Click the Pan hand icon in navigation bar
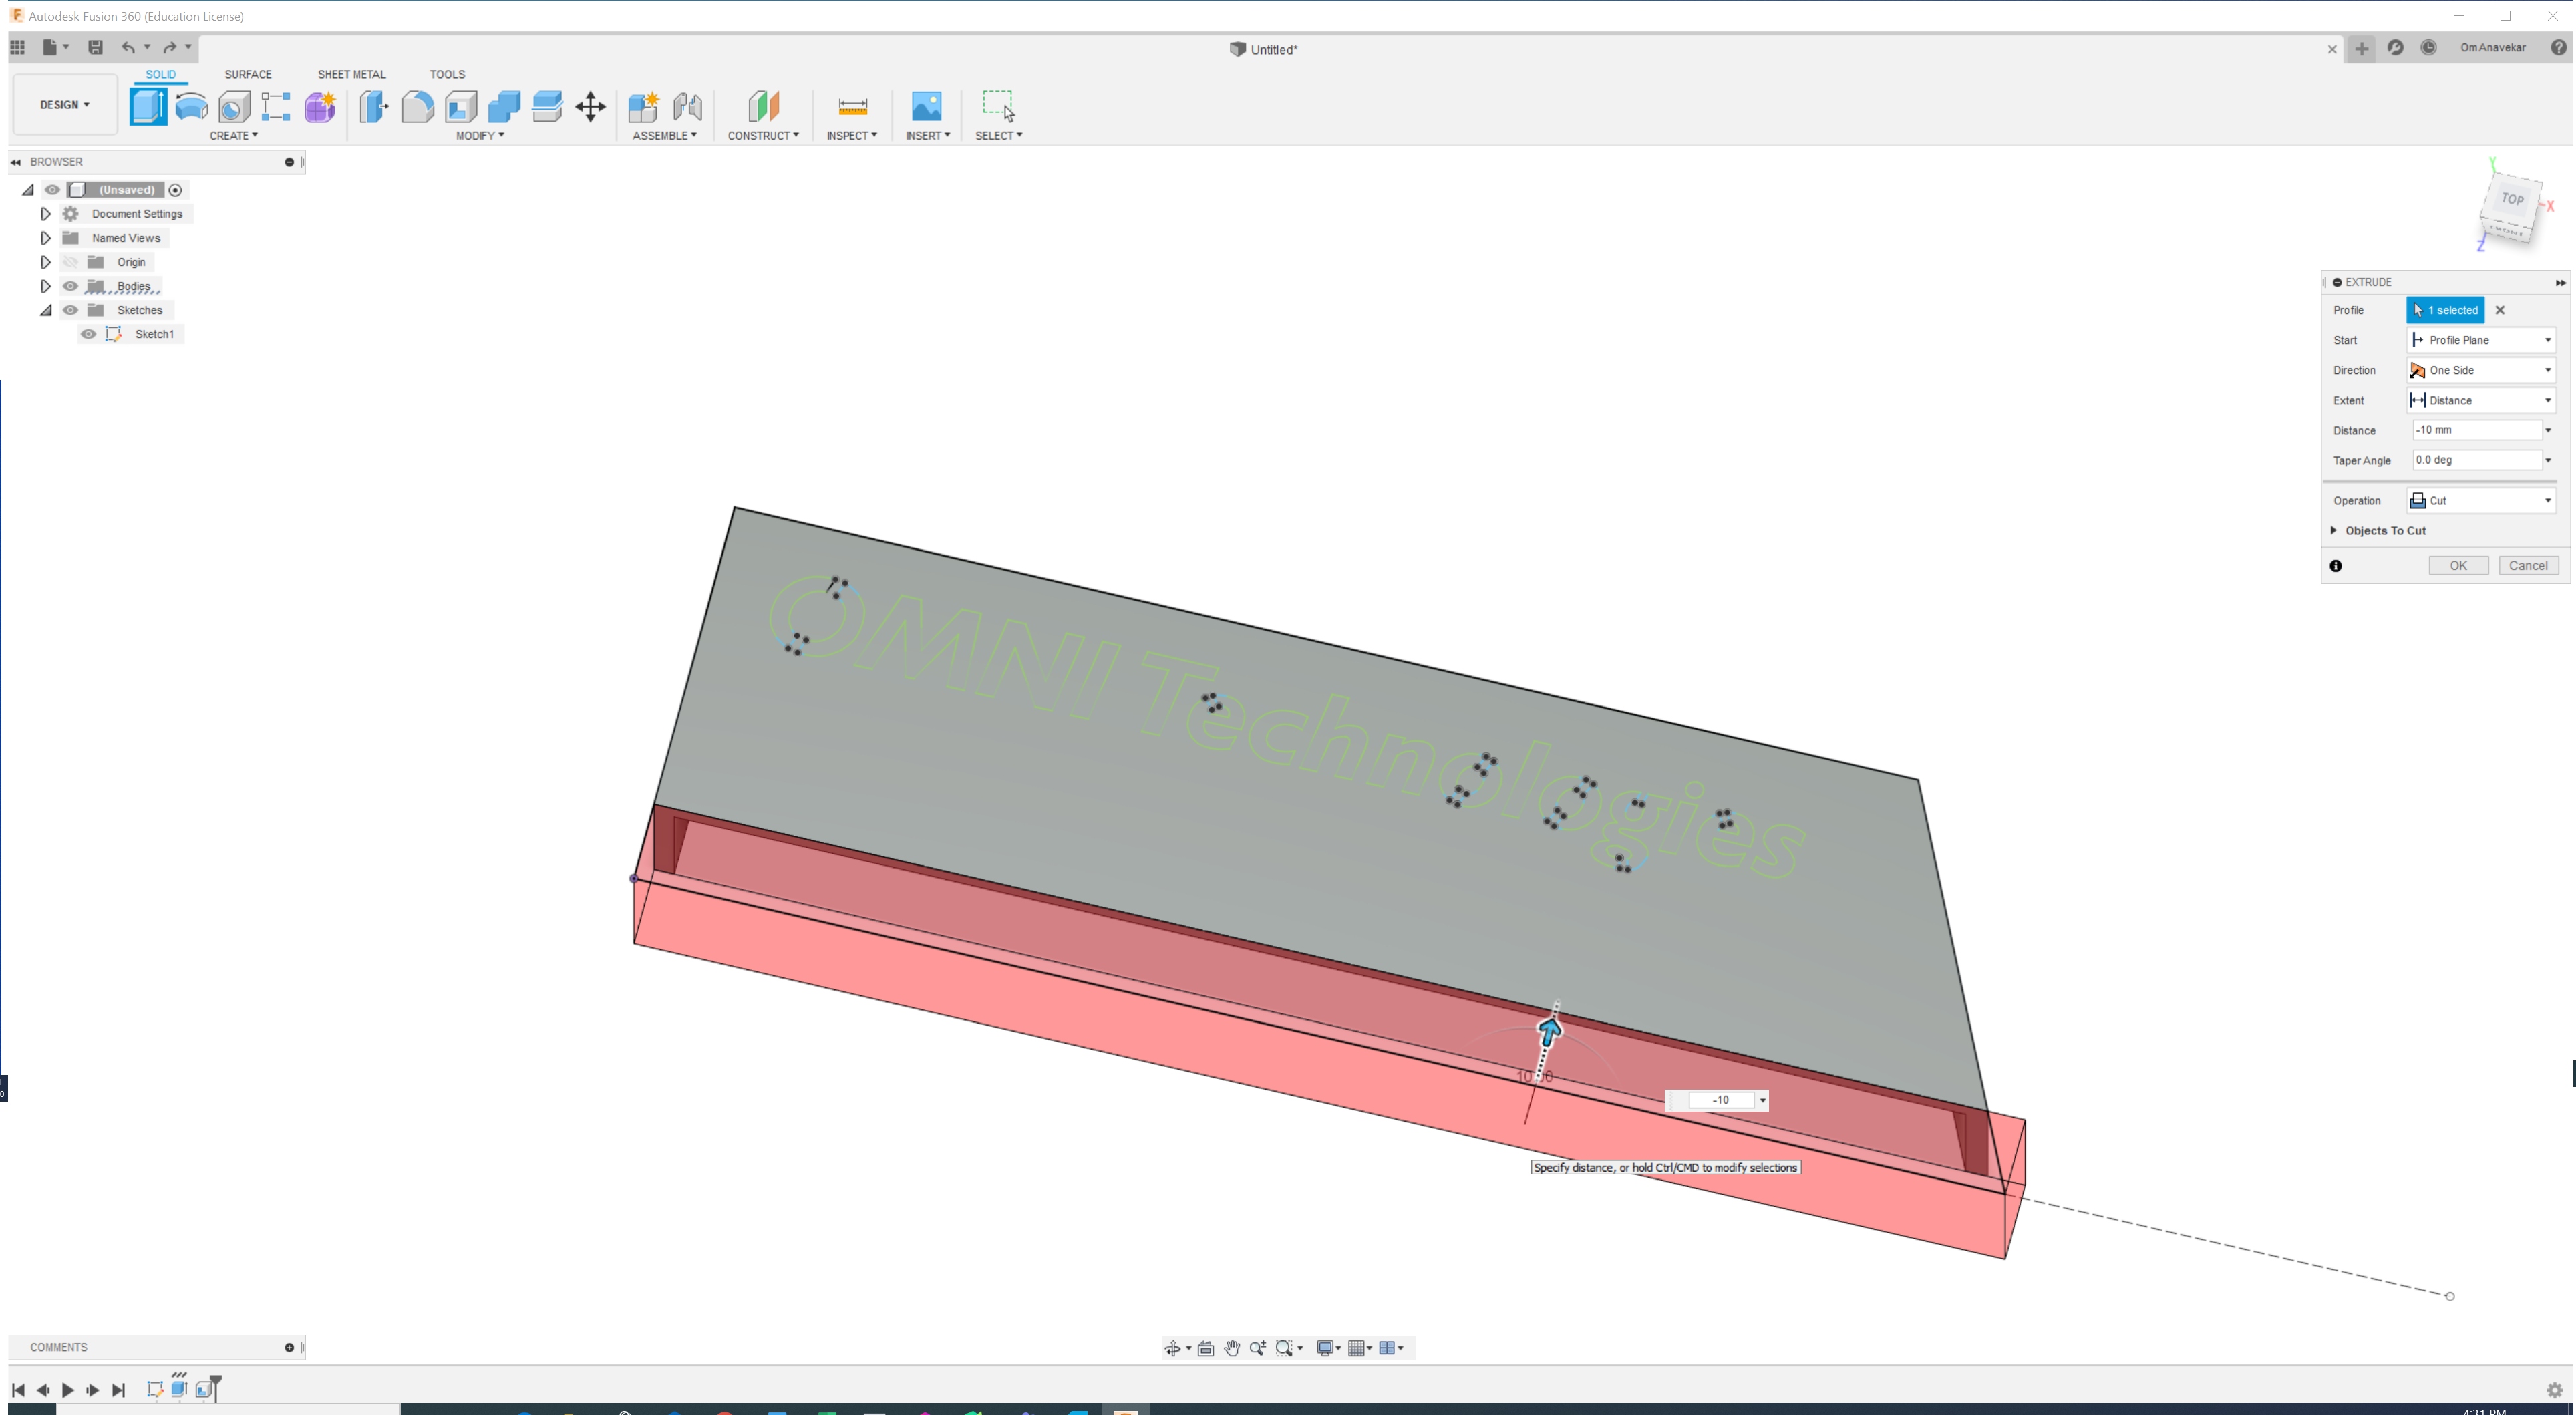 (1232, 1348)
